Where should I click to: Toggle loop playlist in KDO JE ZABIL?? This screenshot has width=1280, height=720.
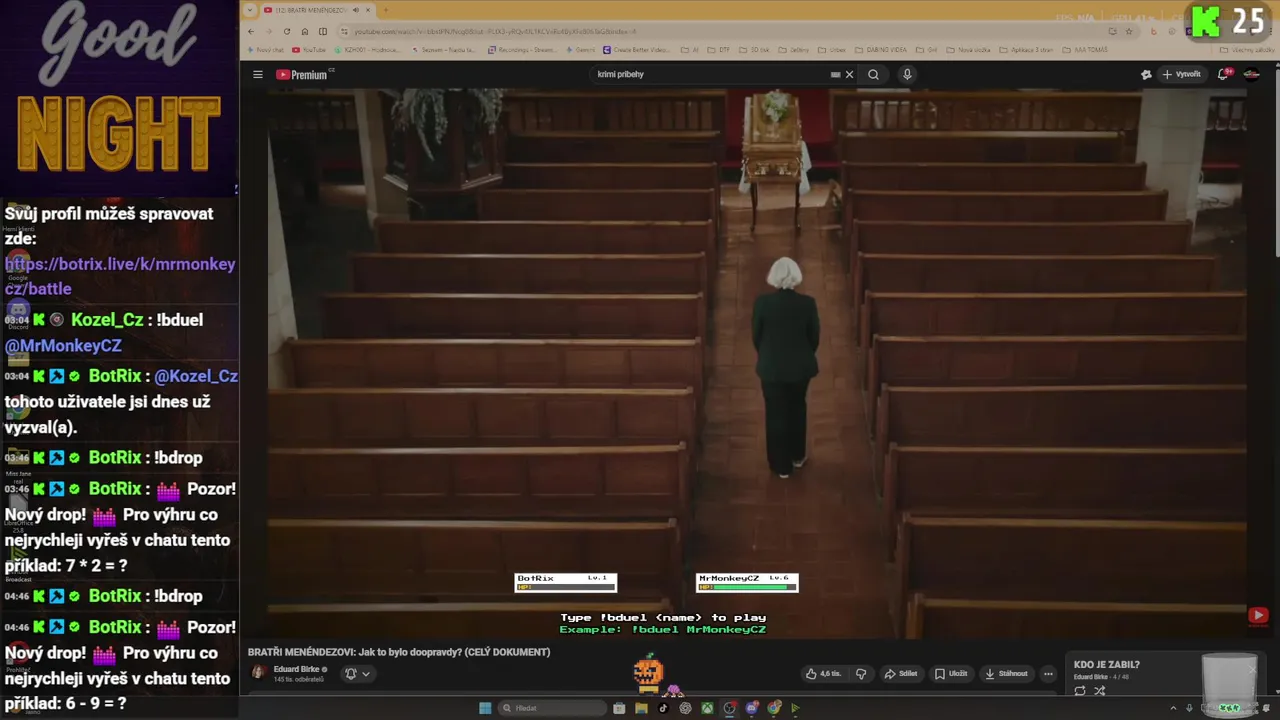pyautogui.click(x=1080, y=691)
